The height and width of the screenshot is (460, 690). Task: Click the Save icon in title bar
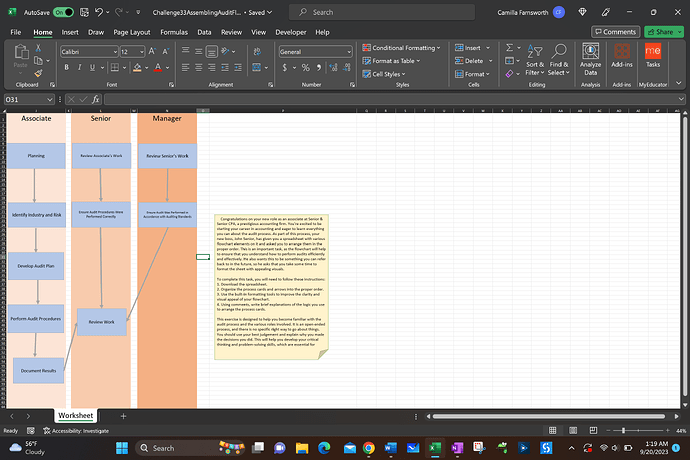click(x=84, y=12)
